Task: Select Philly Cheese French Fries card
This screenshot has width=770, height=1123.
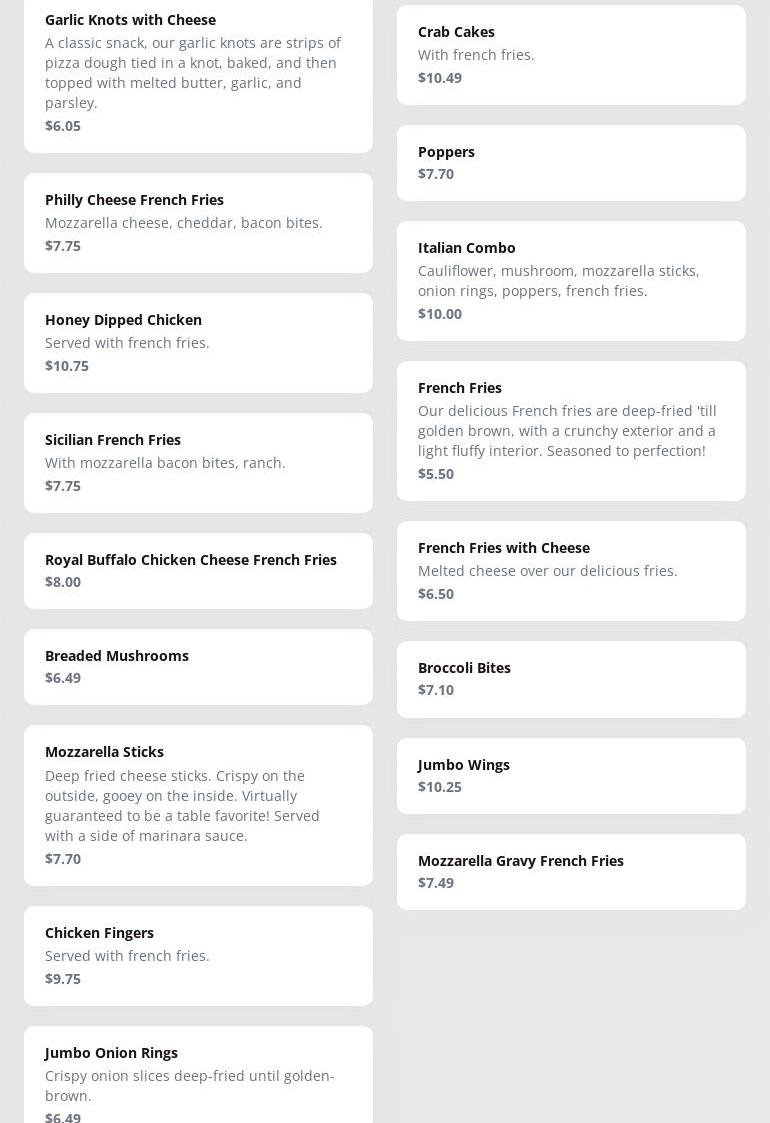Action: (198, 222)
